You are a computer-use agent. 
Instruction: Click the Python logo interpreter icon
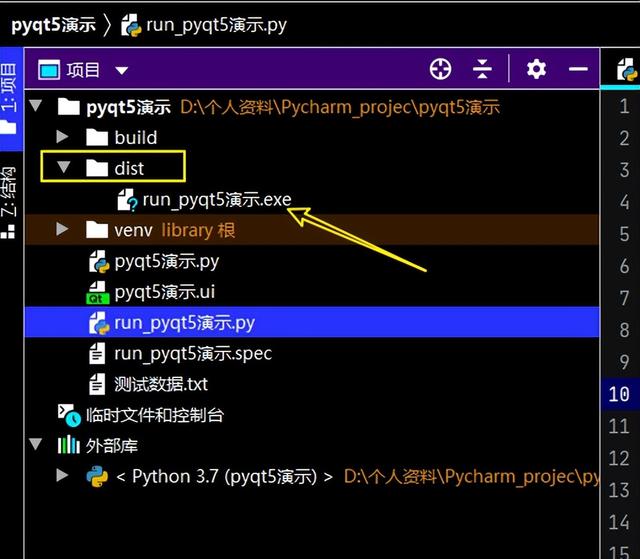coord(97,476)
